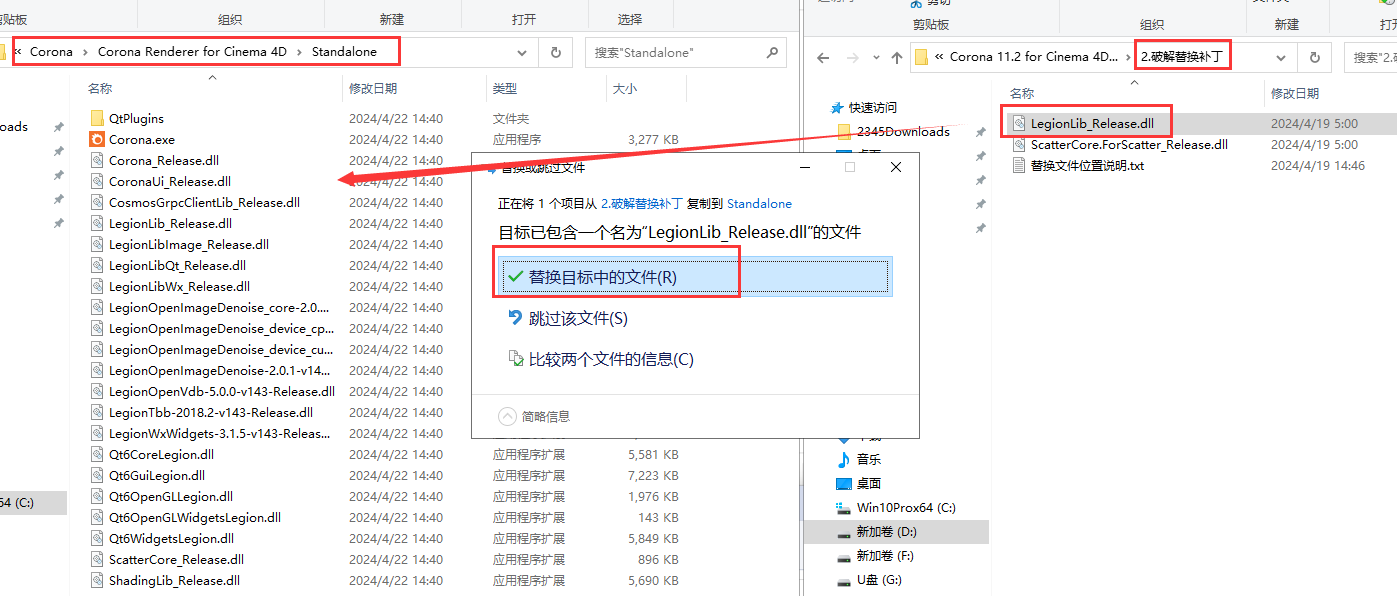
Task: Select Qt6OpenGLWidgetsLegion.dll file name
Action: [195, 517]
